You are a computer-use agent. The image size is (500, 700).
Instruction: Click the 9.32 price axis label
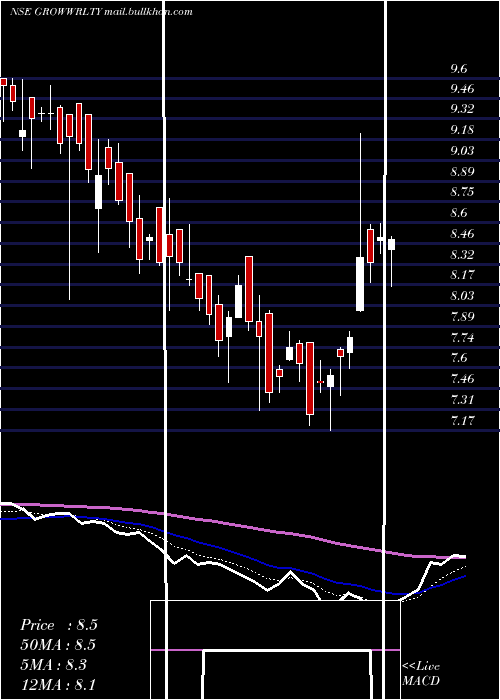(462, 109)
